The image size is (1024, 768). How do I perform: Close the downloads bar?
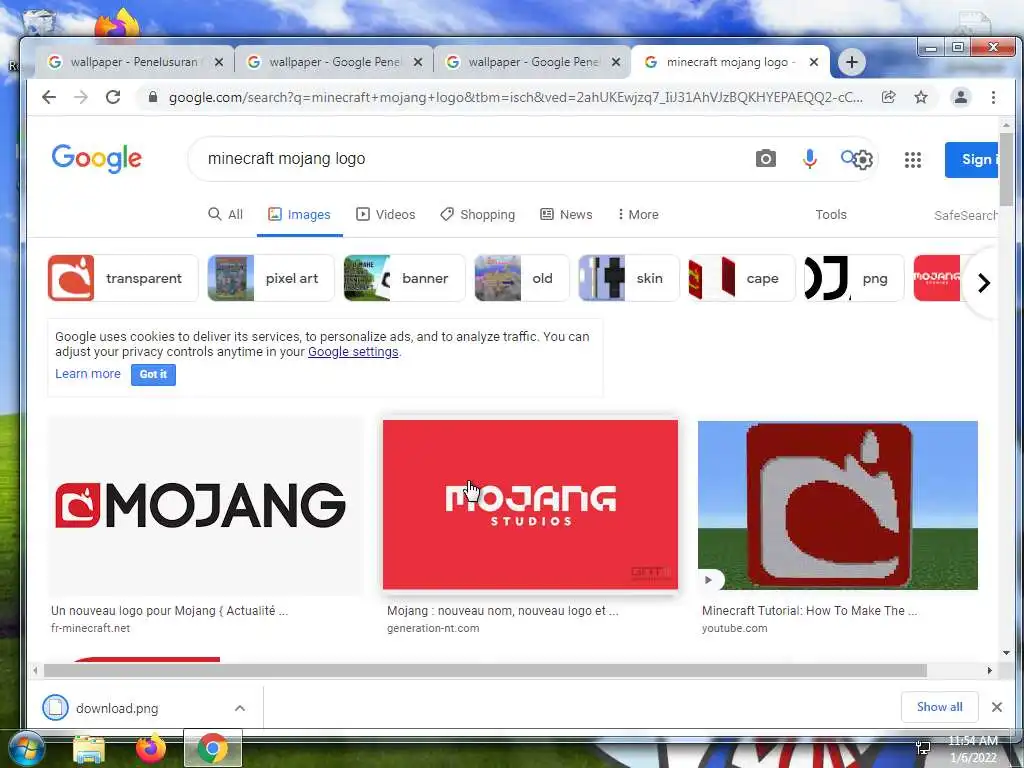(997, 707)
